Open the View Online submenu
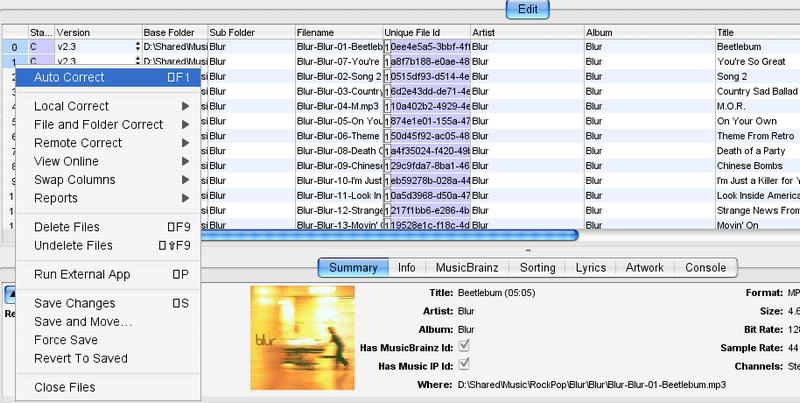Viewport: 800px width, 403px height. 108,161
